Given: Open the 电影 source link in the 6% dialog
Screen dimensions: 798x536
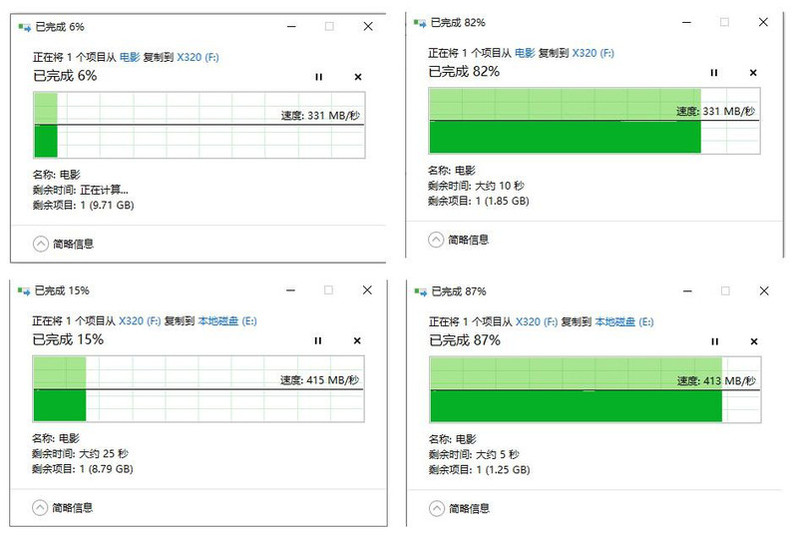Looking at the screenshot, I should [x=129, y=57].
